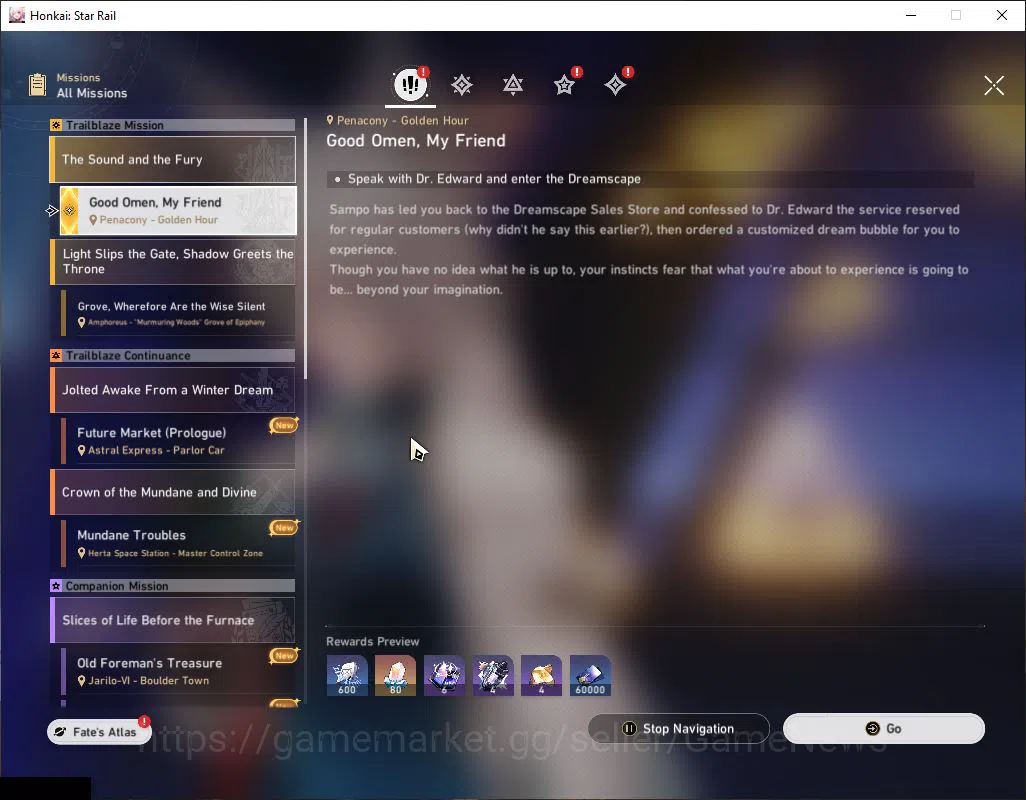Open Light Slips the Gate mission group

(x=173, y=262)
